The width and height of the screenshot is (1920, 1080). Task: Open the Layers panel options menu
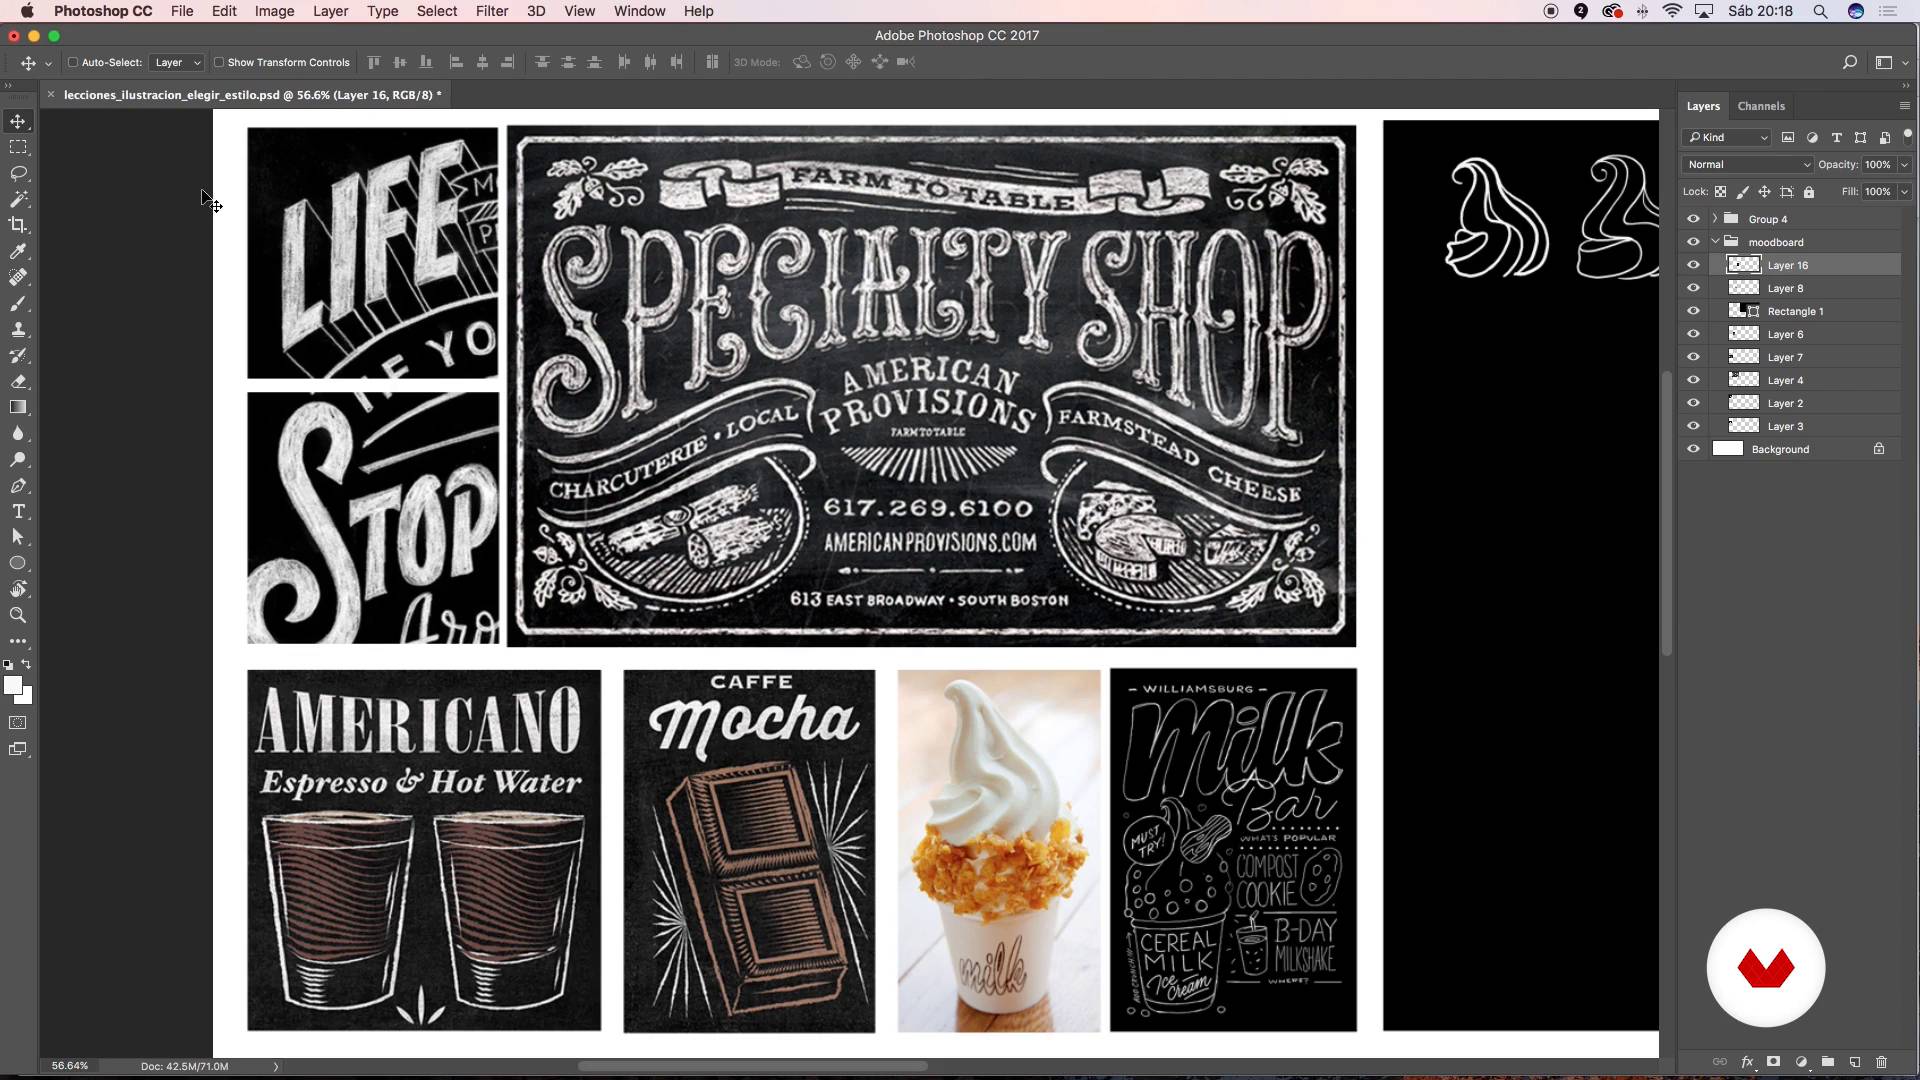tap(1904, 106)
